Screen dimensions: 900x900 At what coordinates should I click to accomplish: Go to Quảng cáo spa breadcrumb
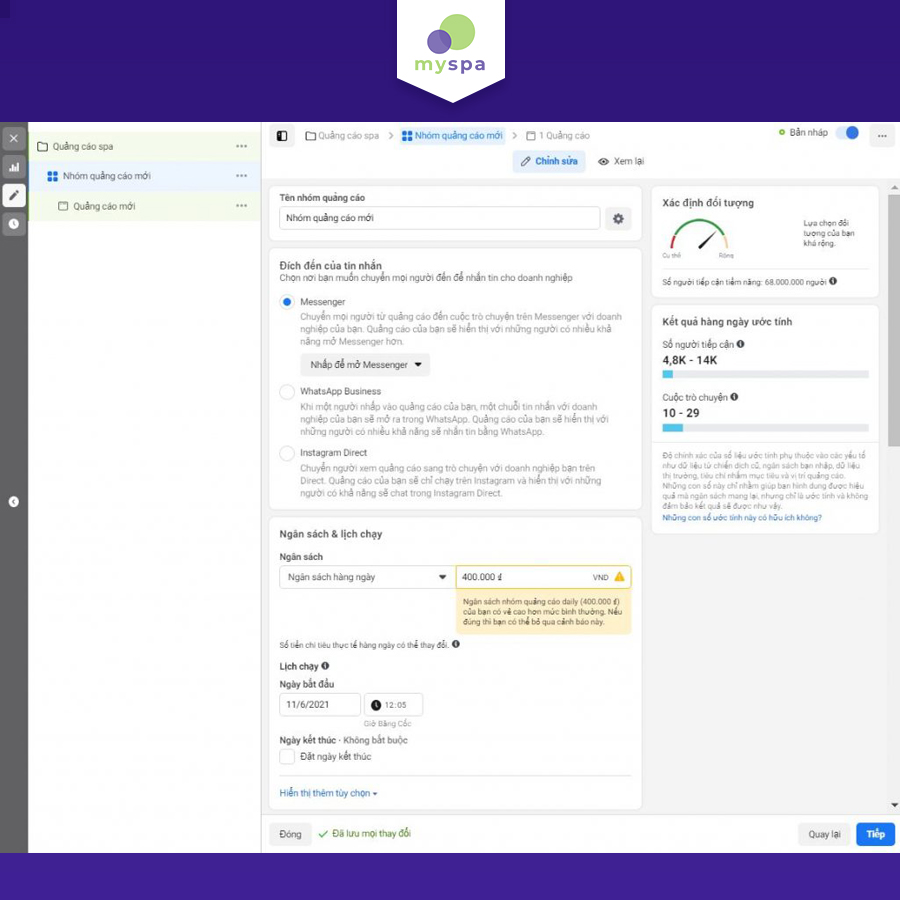[342, 136]
